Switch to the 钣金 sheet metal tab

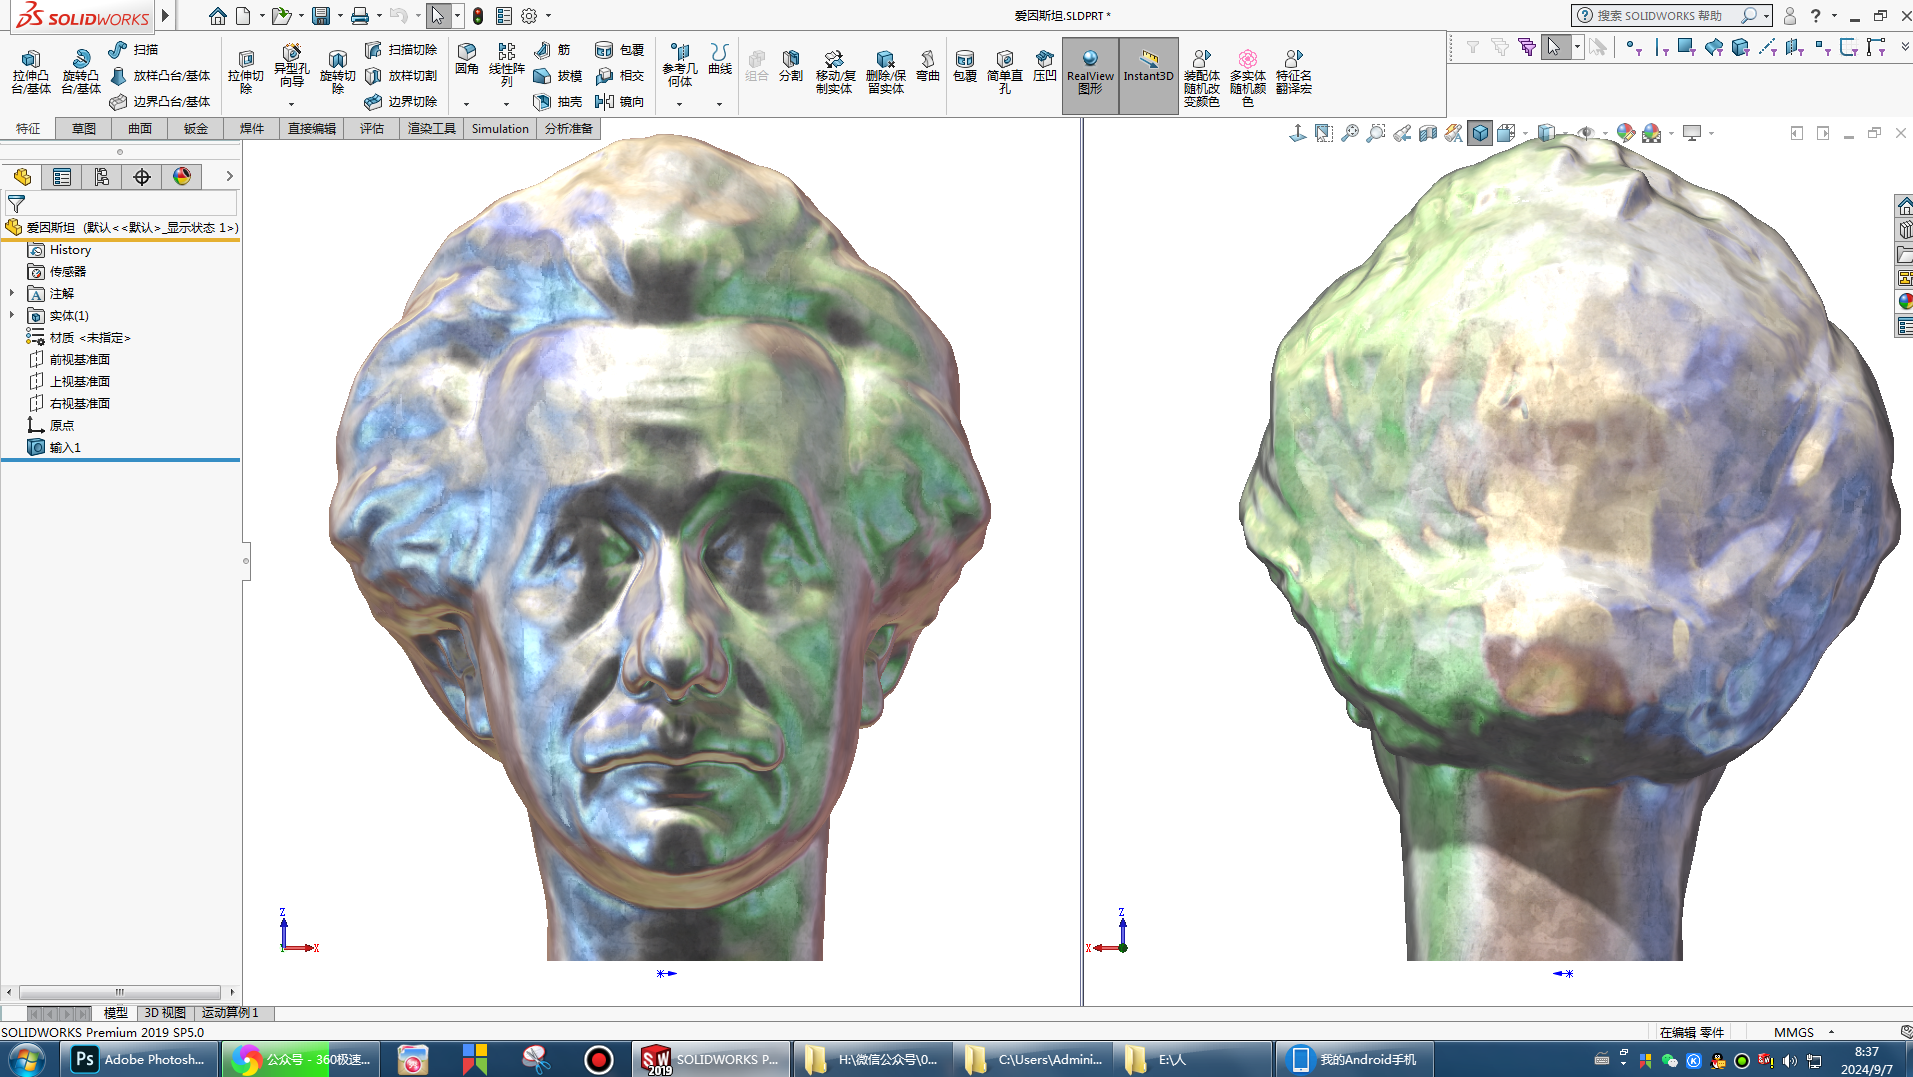196,128
